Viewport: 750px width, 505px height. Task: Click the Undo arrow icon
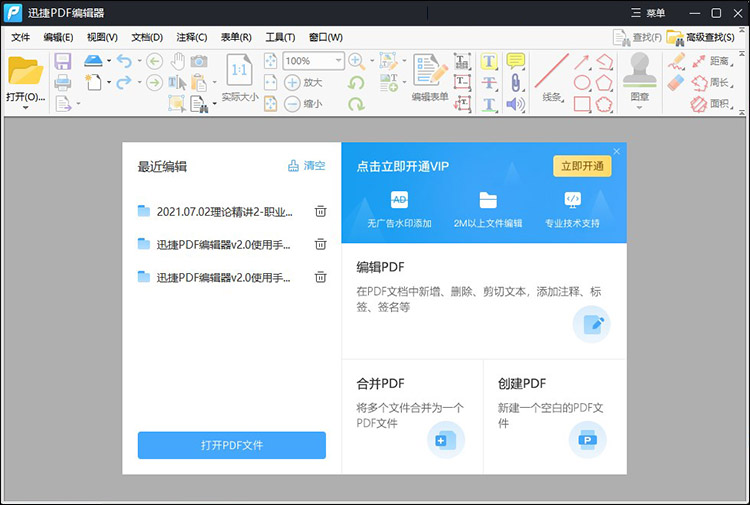point(124,61)
